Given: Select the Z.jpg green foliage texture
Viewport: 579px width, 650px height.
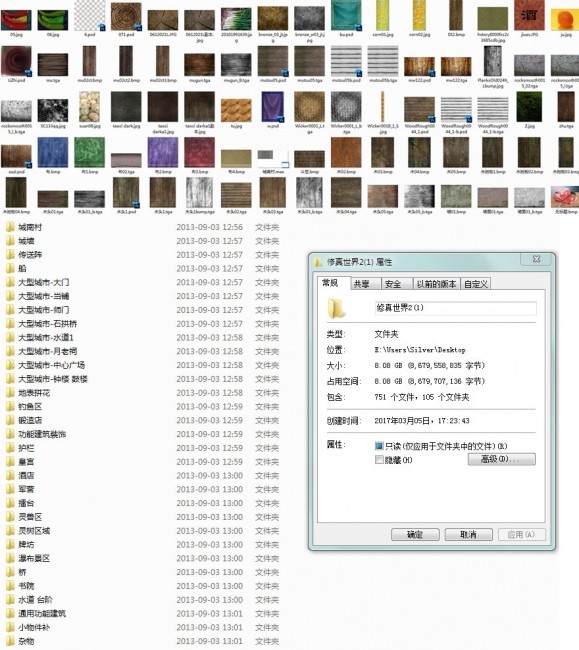Looking at the screenshot, I should [529, 107].
